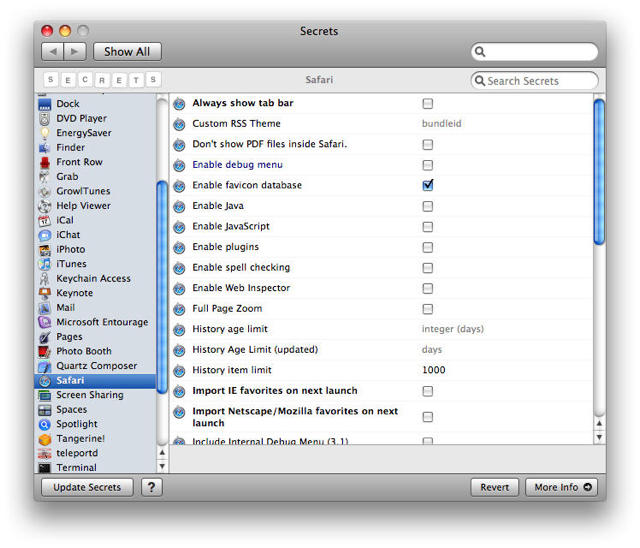Check the Enable Web Inspector box
Screen dimensions: 640x548
pyautogui.click(x=428, y=288)
